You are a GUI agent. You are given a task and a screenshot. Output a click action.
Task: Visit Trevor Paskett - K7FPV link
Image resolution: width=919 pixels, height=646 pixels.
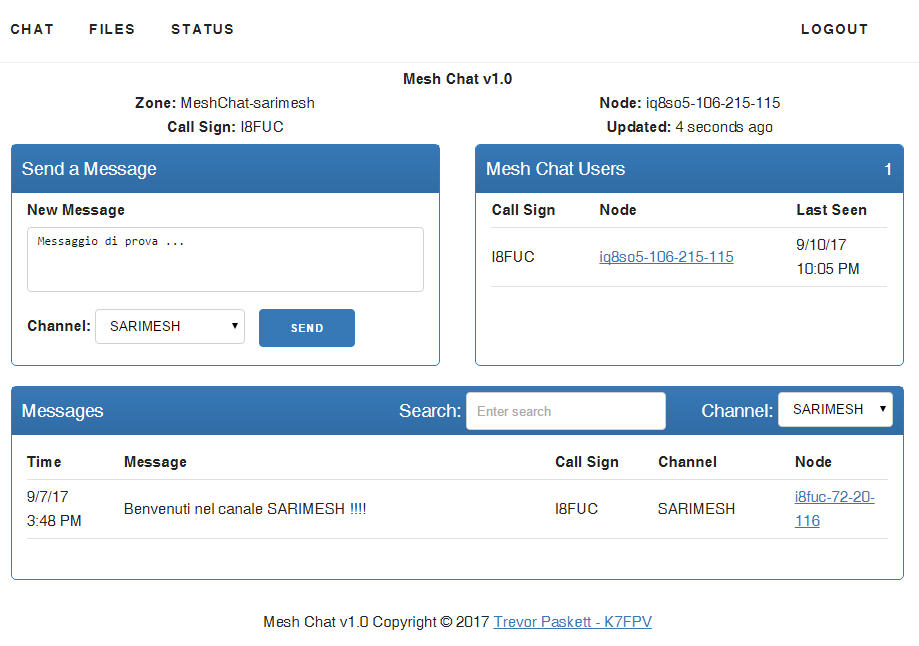[x=573, y=622]
